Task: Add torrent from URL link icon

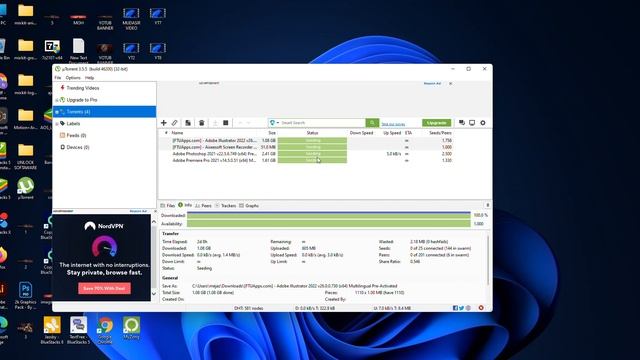Action: click(x=175, y=123)
